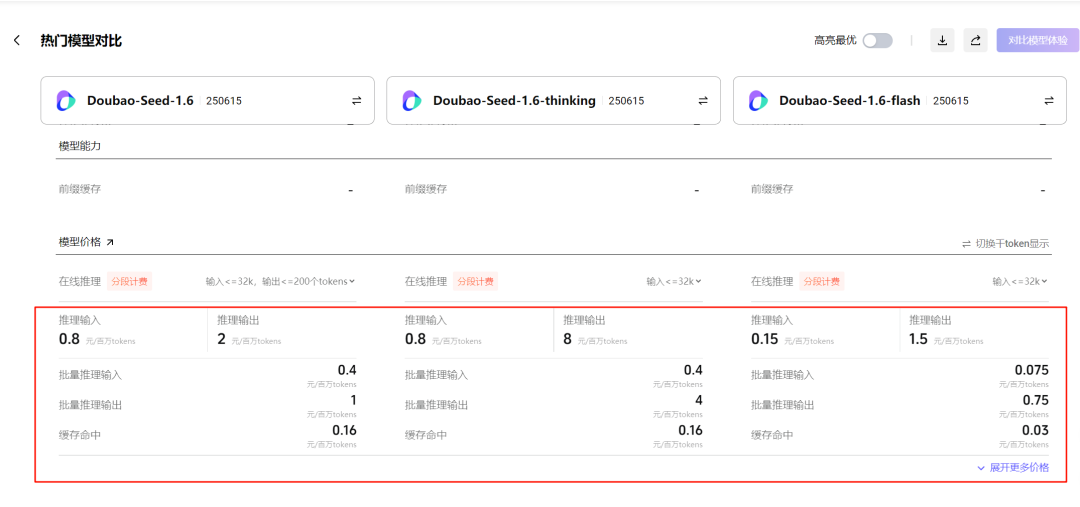Swap model on Doubao-Seed-1.6-thinking card
The height and width of the screenshot is (507, 1080).
[703, 101]
